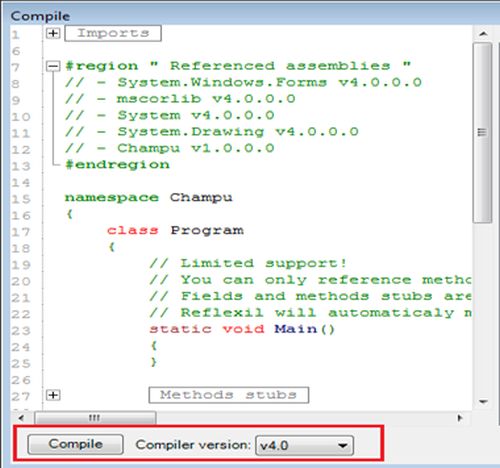This screenshot has width=500, height=468.
Task: Click the horizontal scrollbar left arrow
Action: 21,418
